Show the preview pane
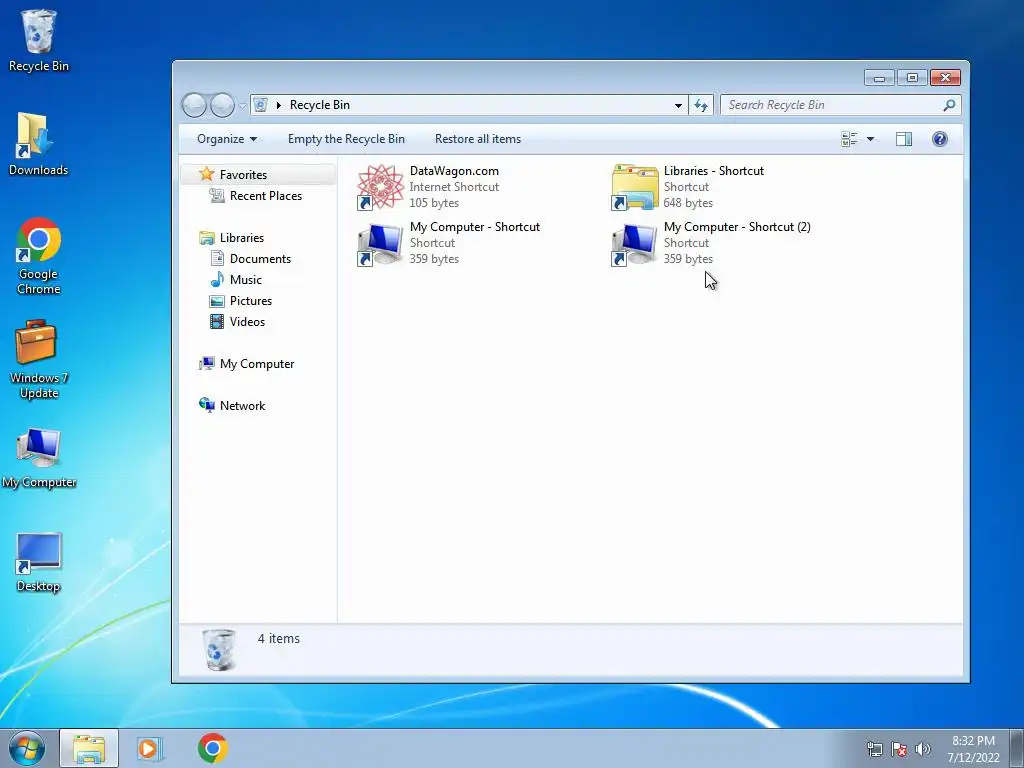The image size is (1024, 768). tap(904, 139)
